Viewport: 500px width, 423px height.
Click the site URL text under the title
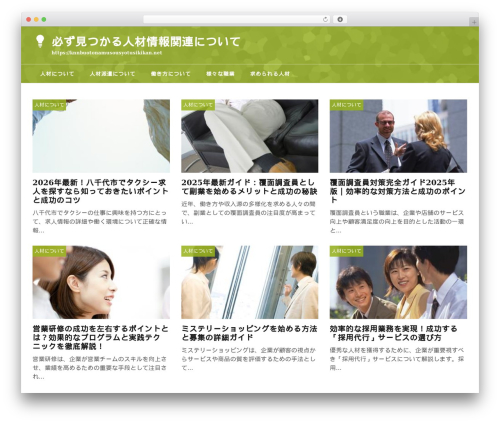[107, 53]
